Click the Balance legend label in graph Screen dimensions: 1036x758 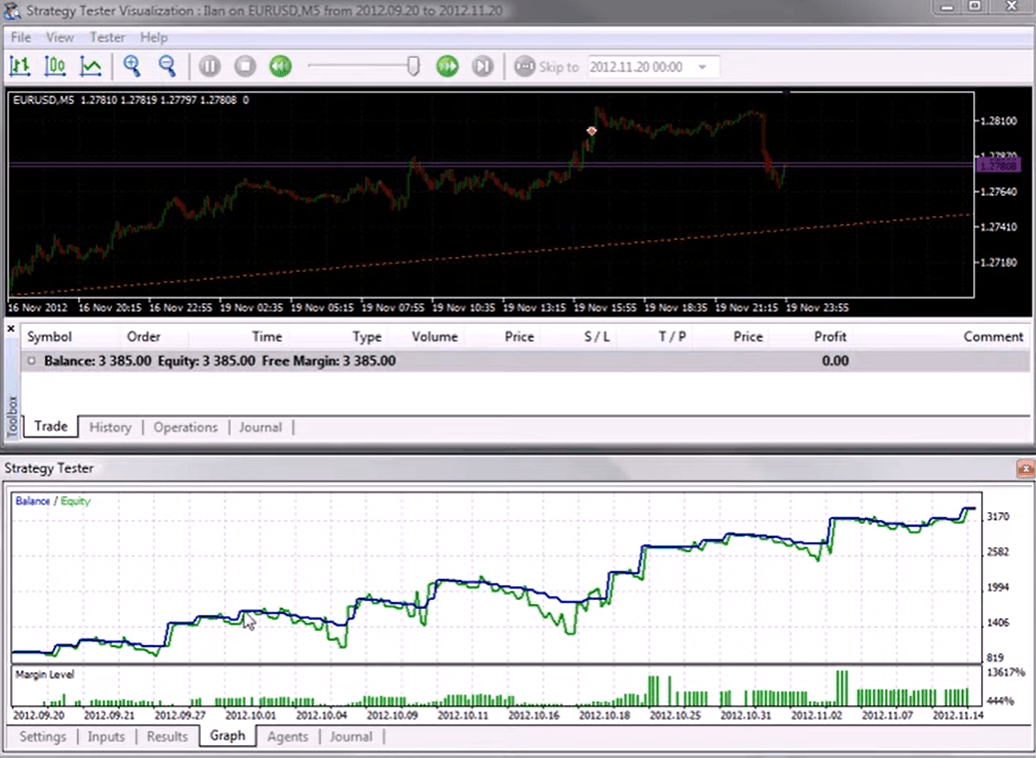coord(32,501)
